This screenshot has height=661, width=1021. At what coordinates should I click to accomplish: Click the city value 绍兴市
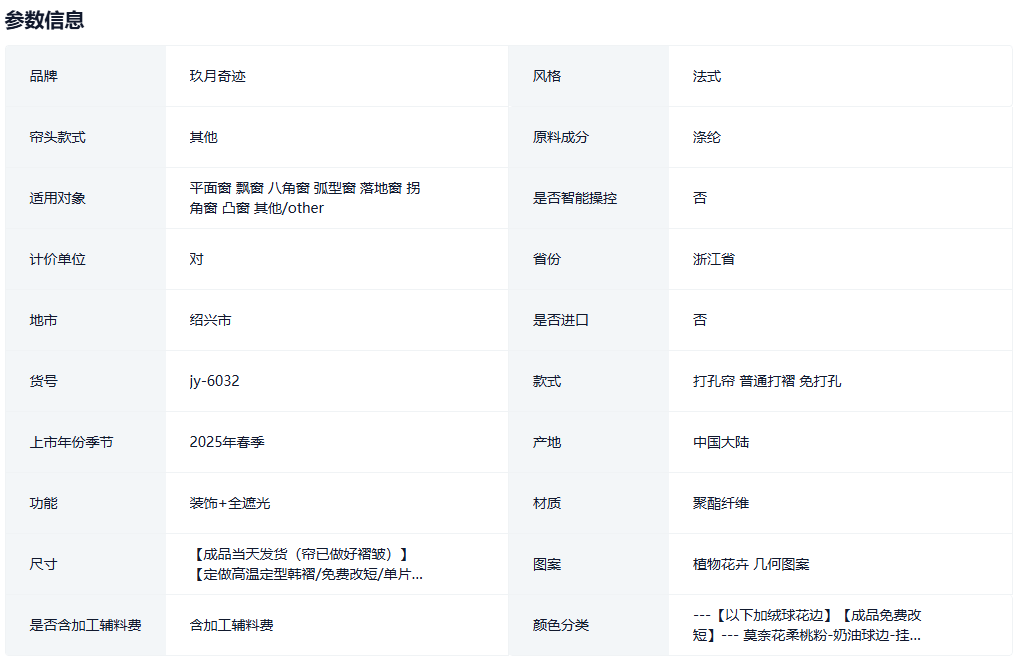pos(210,320)
